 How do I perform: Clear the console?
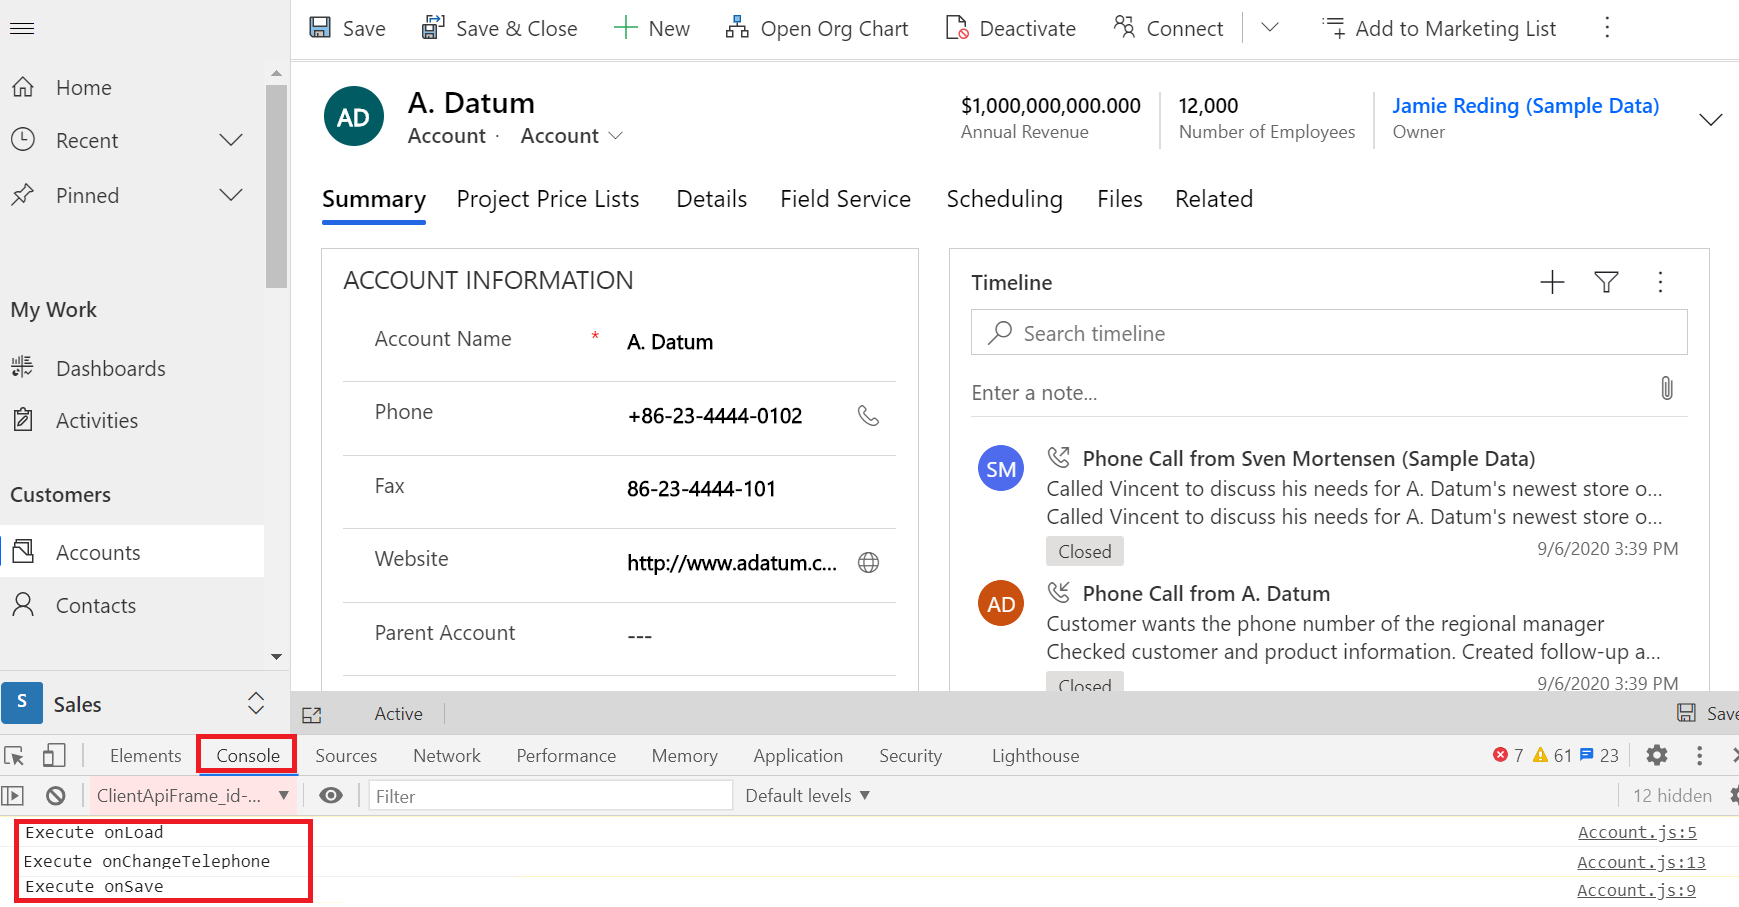pyautogui.click(x=56, y=796)
